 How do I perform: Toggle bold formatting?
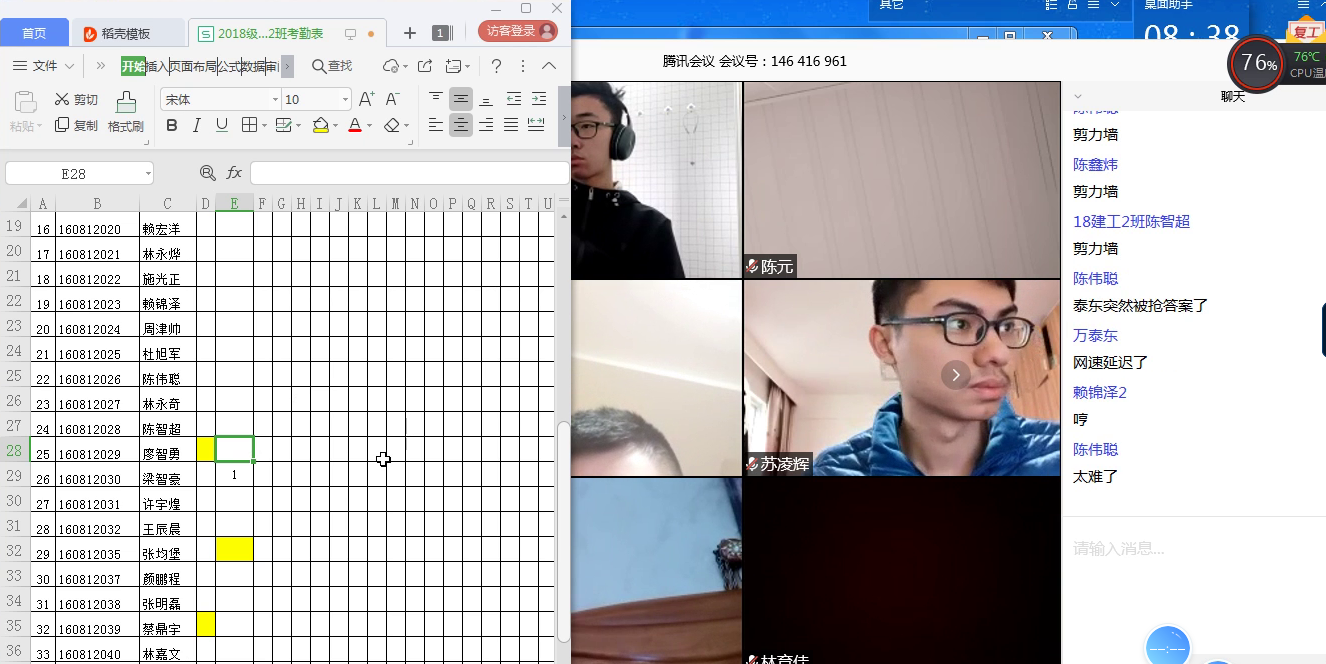tap(172, 125)
